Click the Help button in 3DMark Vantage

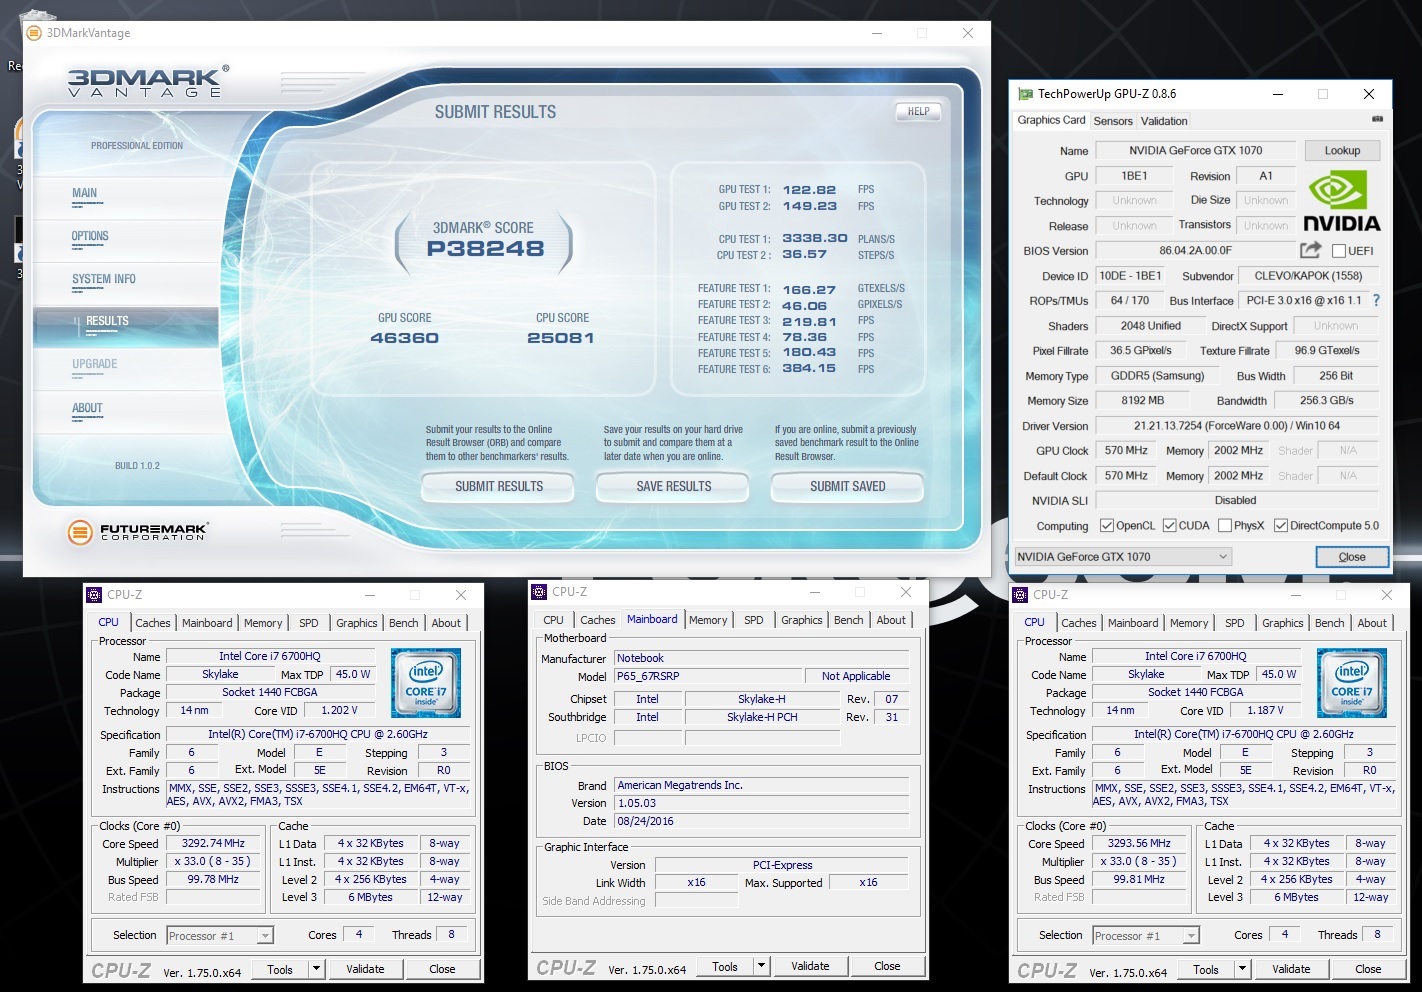(x=918, y=112)
